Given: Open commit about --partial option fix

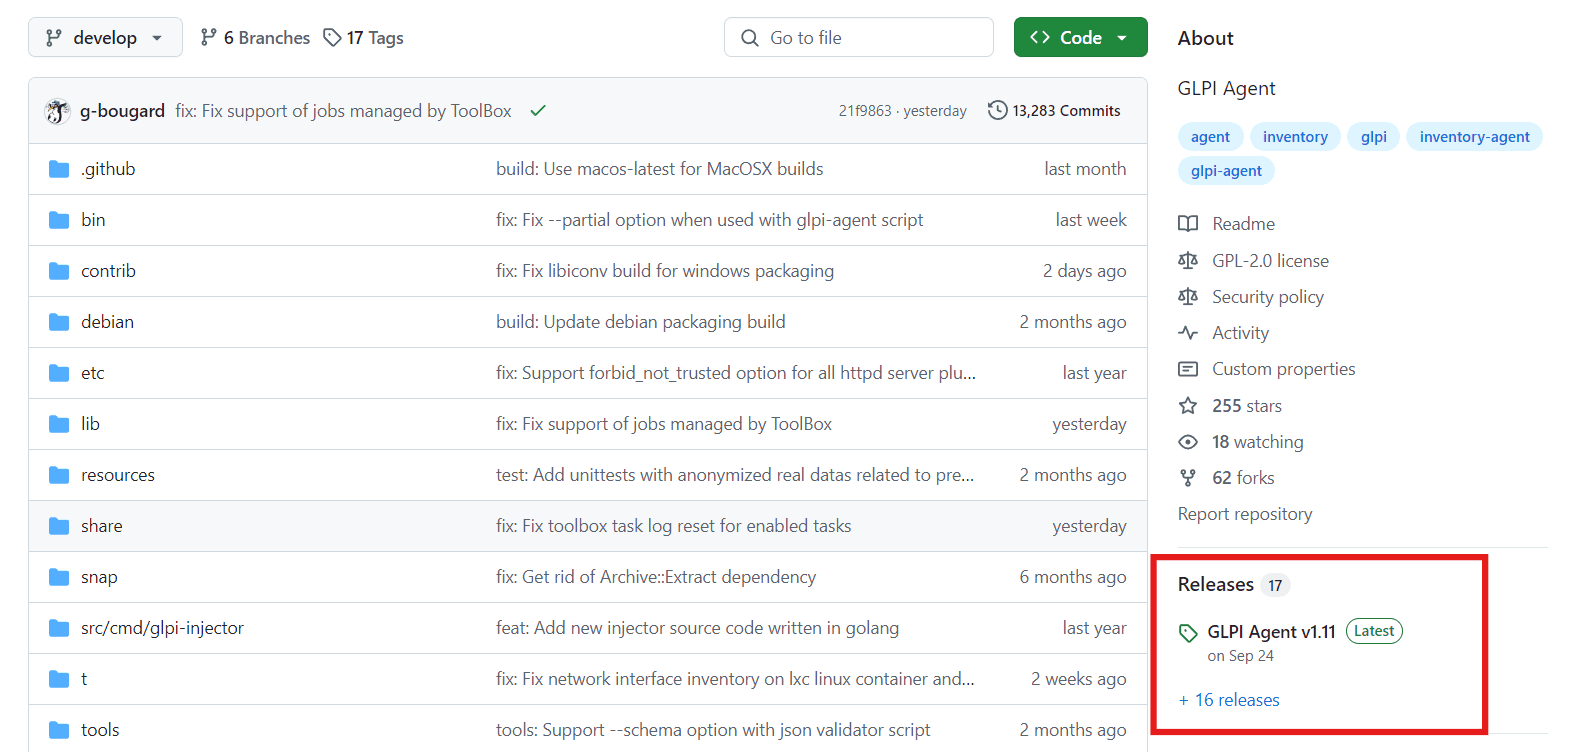Looking at the screenshot, I should tap(709, 220).
